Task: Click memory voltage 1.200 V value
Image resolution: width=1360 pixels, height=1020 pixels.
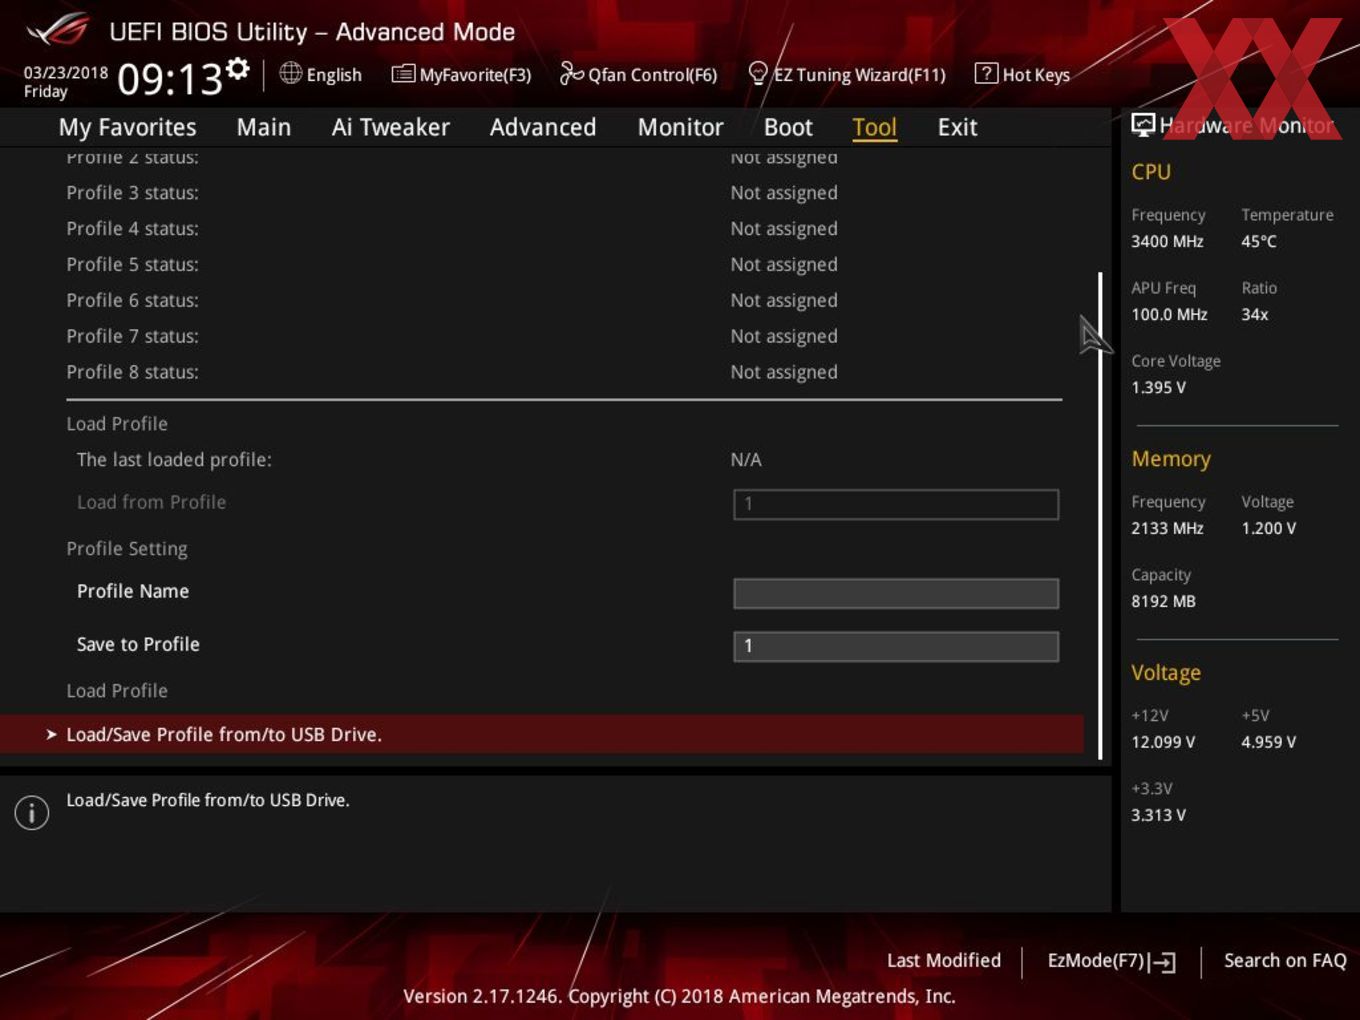Action: click(x=1268, y=528)
